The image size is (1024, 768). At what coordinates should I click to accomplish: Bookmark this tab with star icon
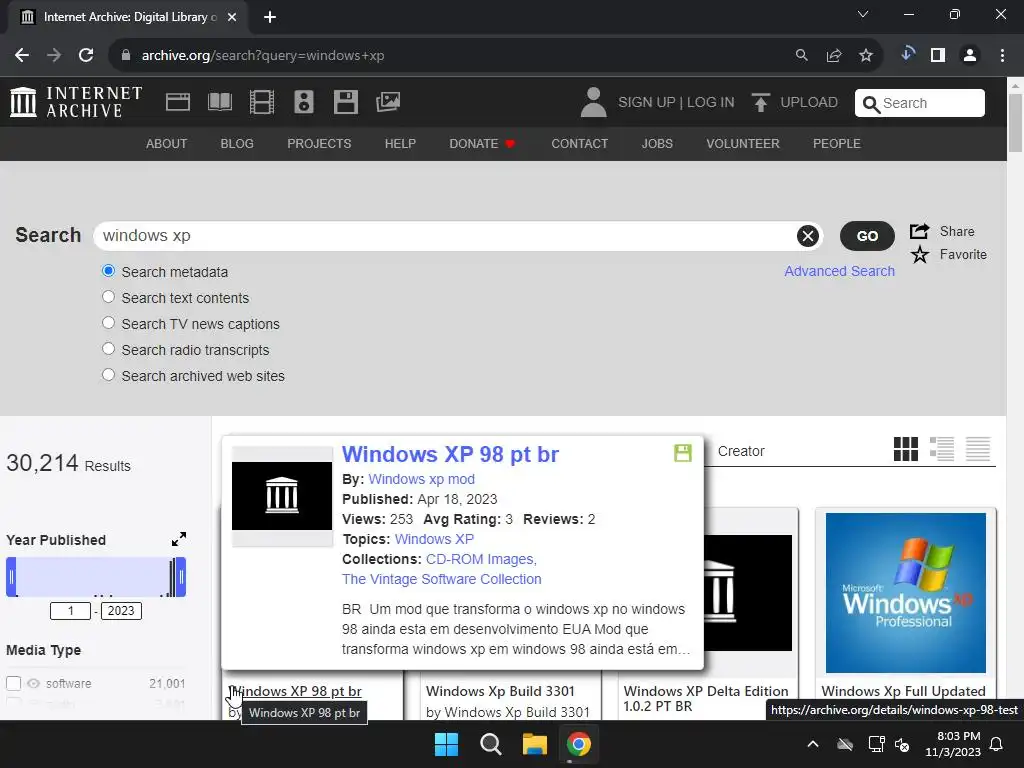click(866, 56)
